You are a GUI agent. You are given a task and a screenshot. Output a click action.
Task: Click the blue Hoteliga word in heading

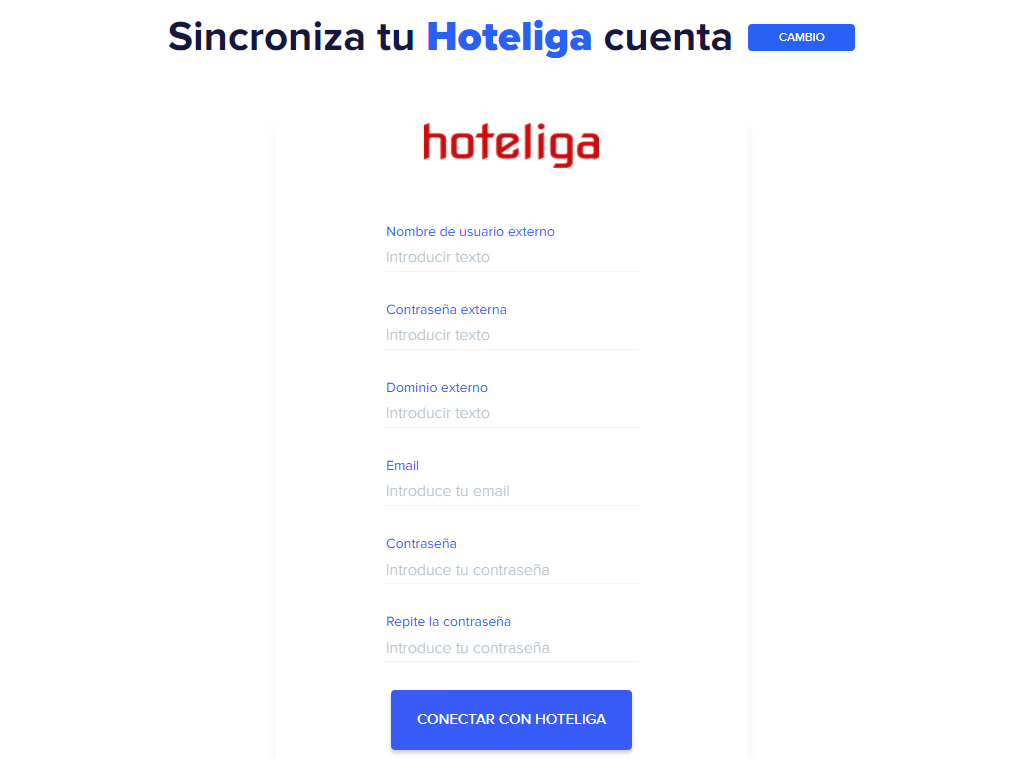click(x=509, y=38)
